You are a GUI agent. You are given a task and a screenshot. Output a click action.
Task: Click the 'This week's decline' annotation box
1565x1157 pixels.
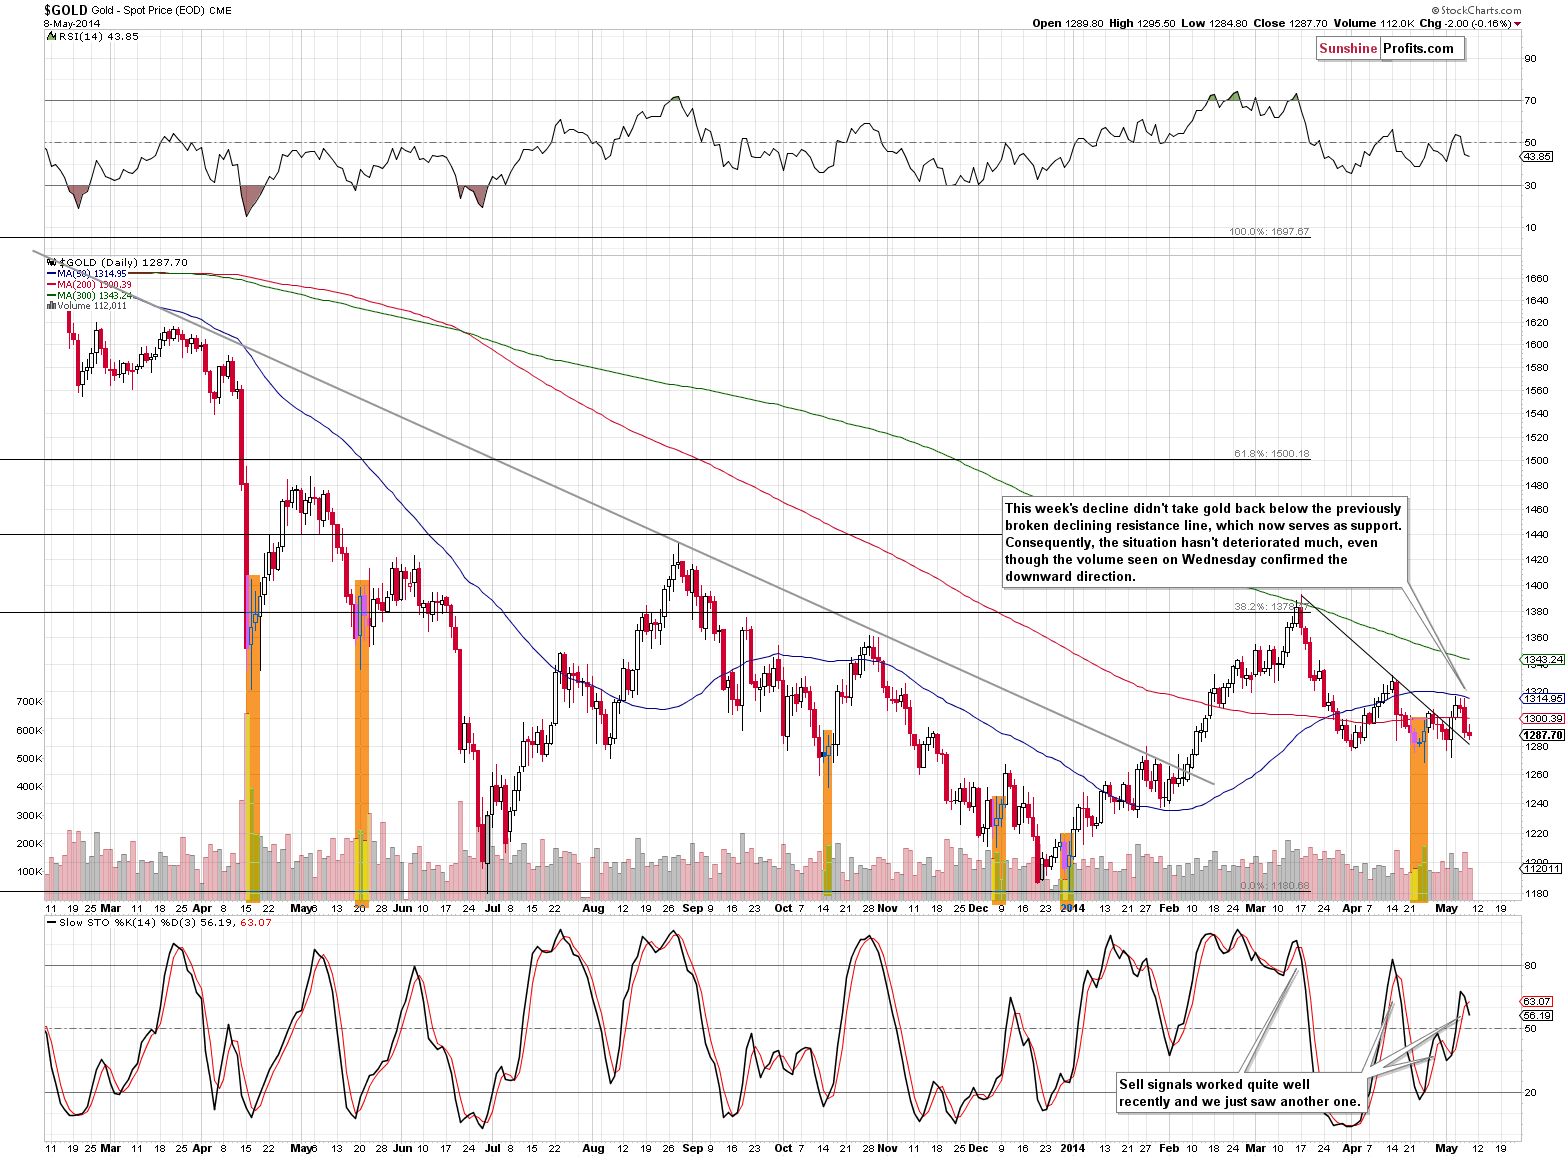tap(1204, 542)
